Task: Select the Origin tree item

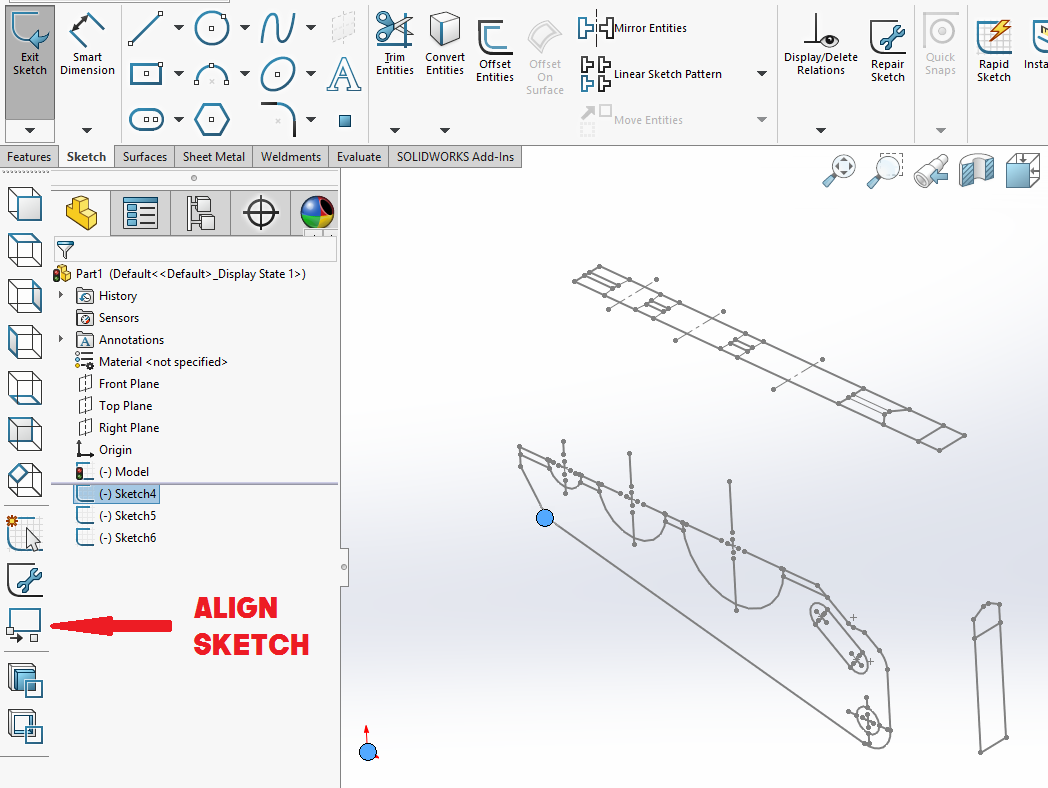Action: (x=104, y=450)
